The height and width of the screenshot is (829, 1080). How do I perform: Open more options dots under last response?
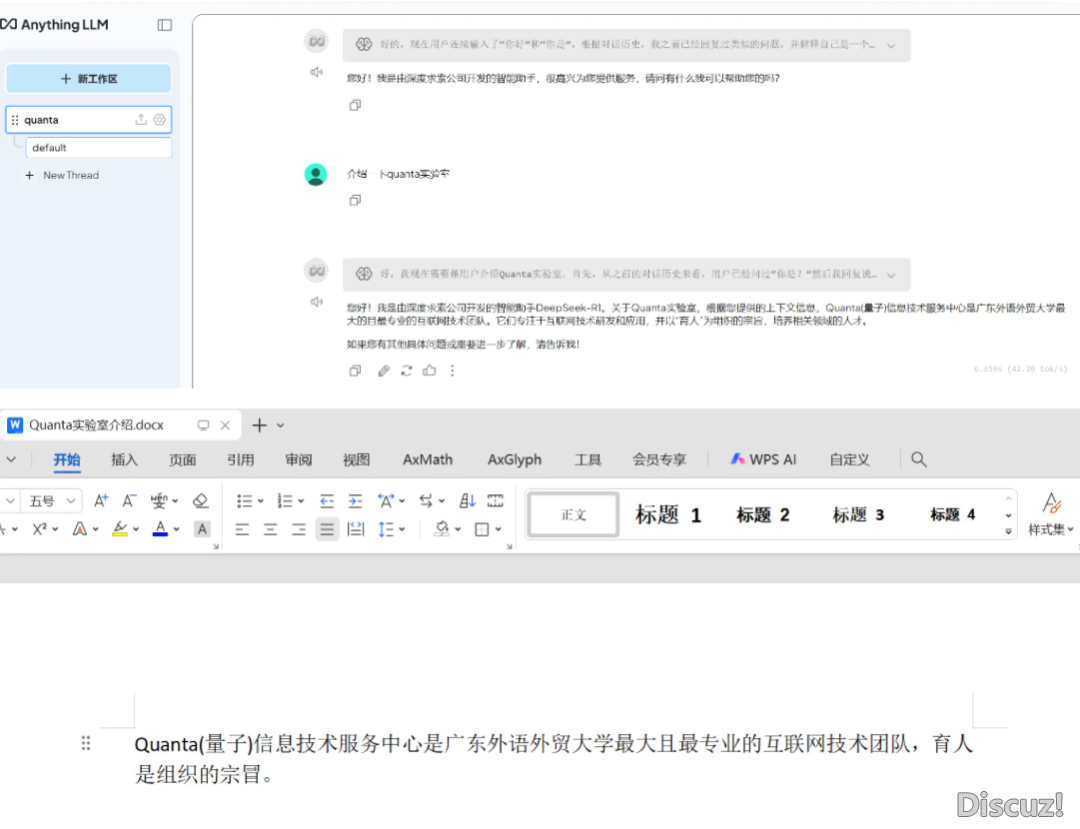[x=453, y=370]
